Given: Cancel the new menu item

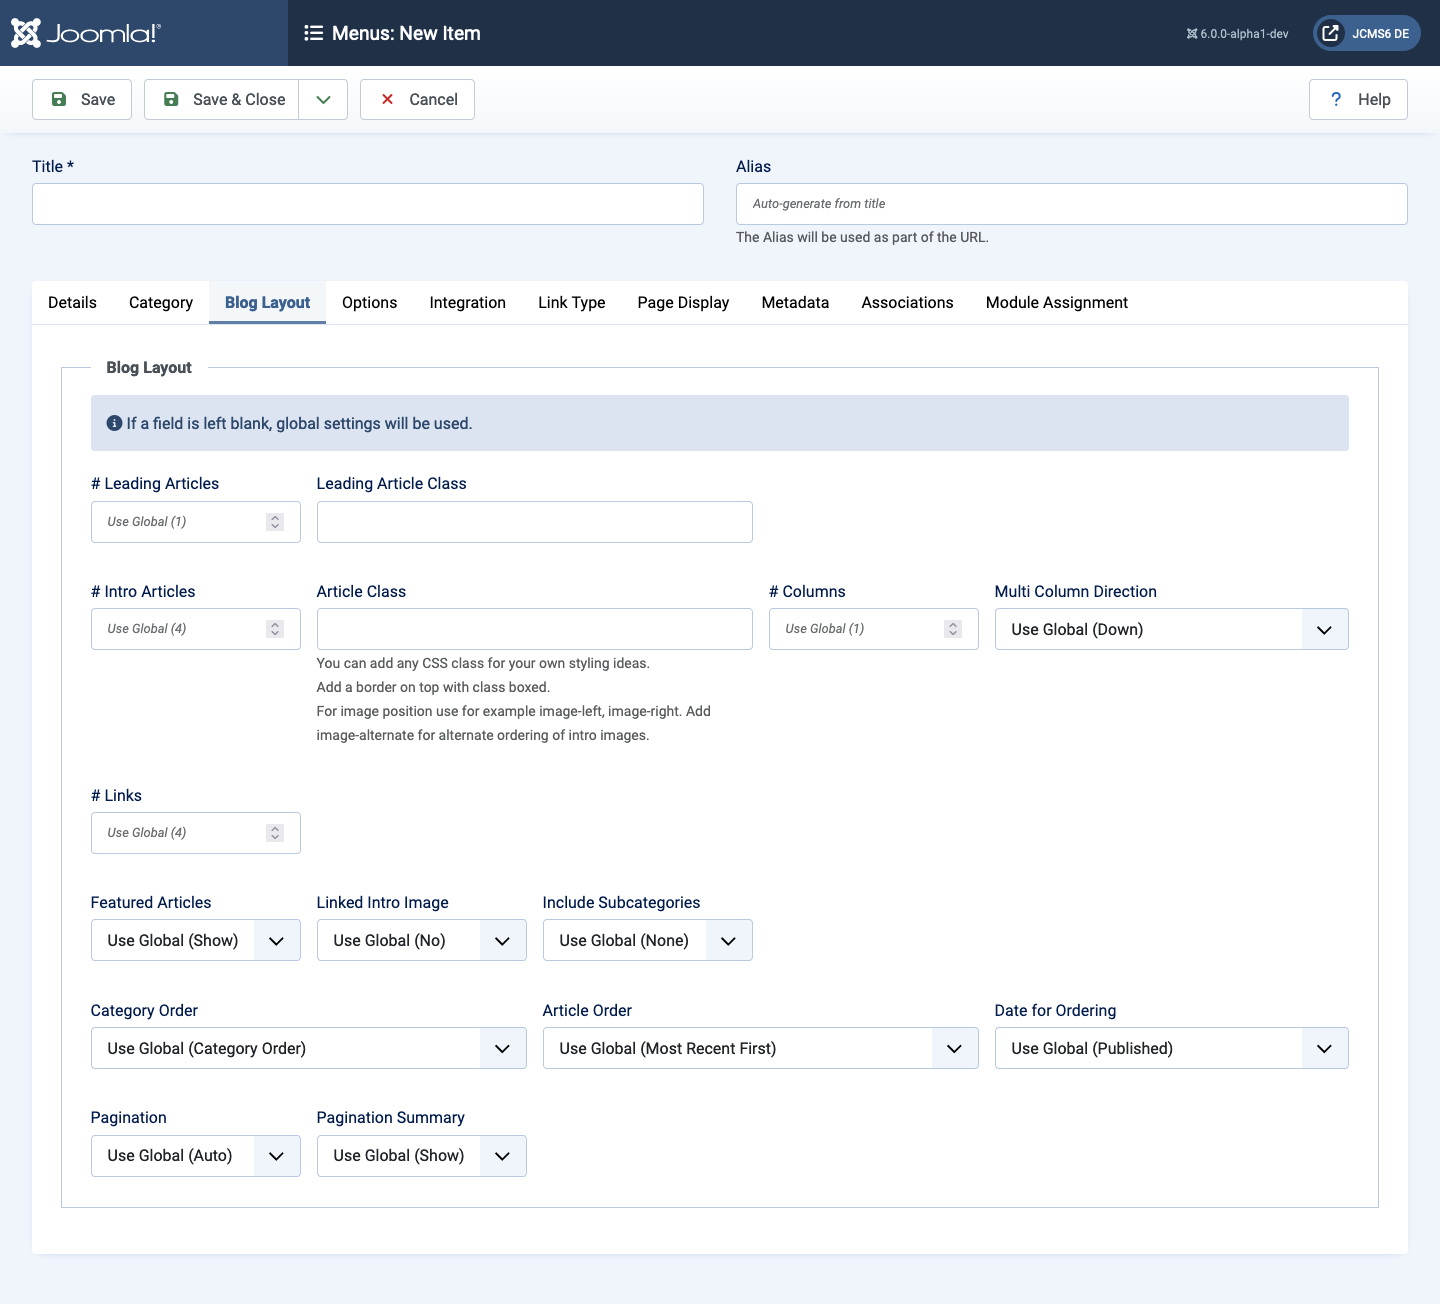Looking at the screenshot, I should [x=417, y=99].
